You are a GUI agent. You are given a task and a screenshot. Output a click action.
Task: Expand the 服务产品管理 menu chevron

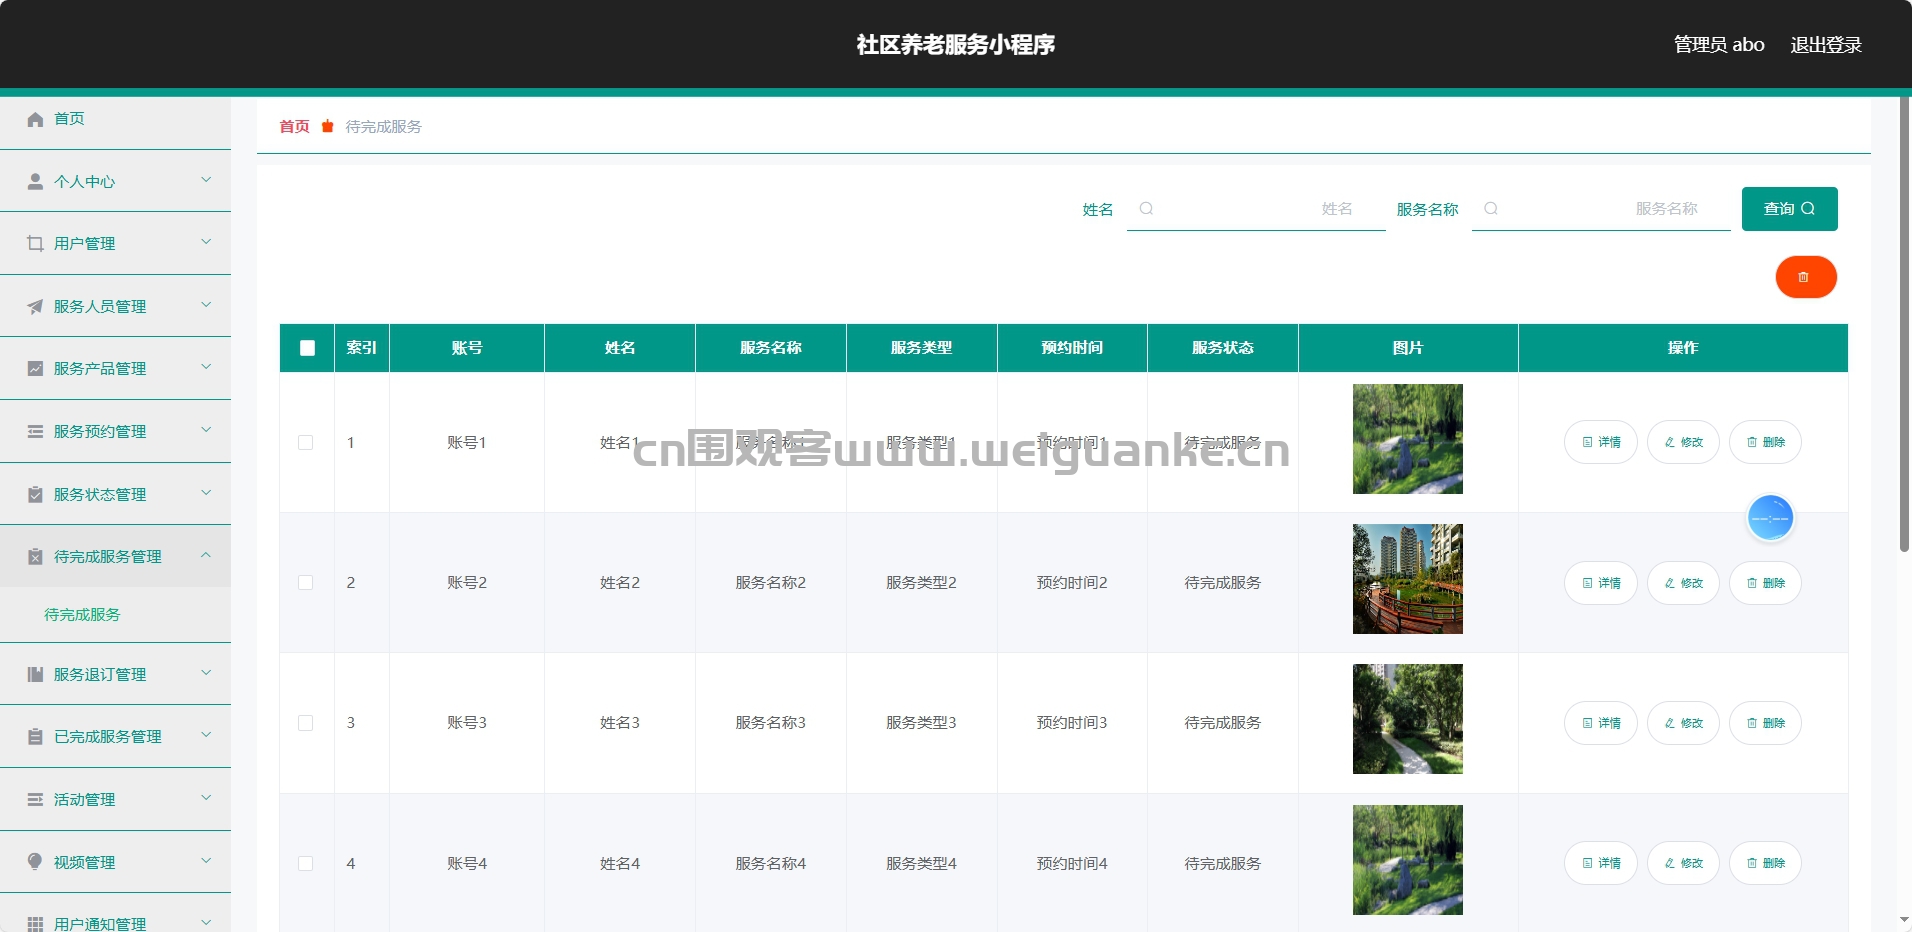tap(206, 367)
